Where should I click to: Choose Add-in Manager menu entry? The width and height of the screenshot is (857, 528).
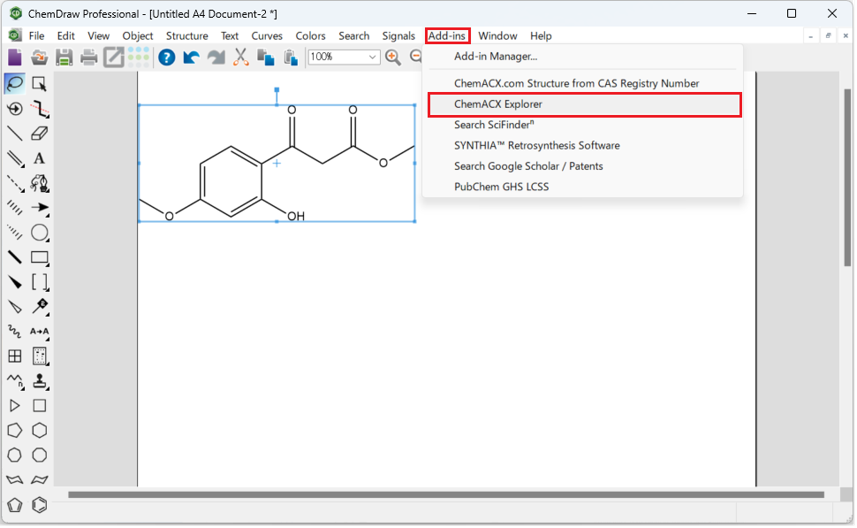point(495,57)
